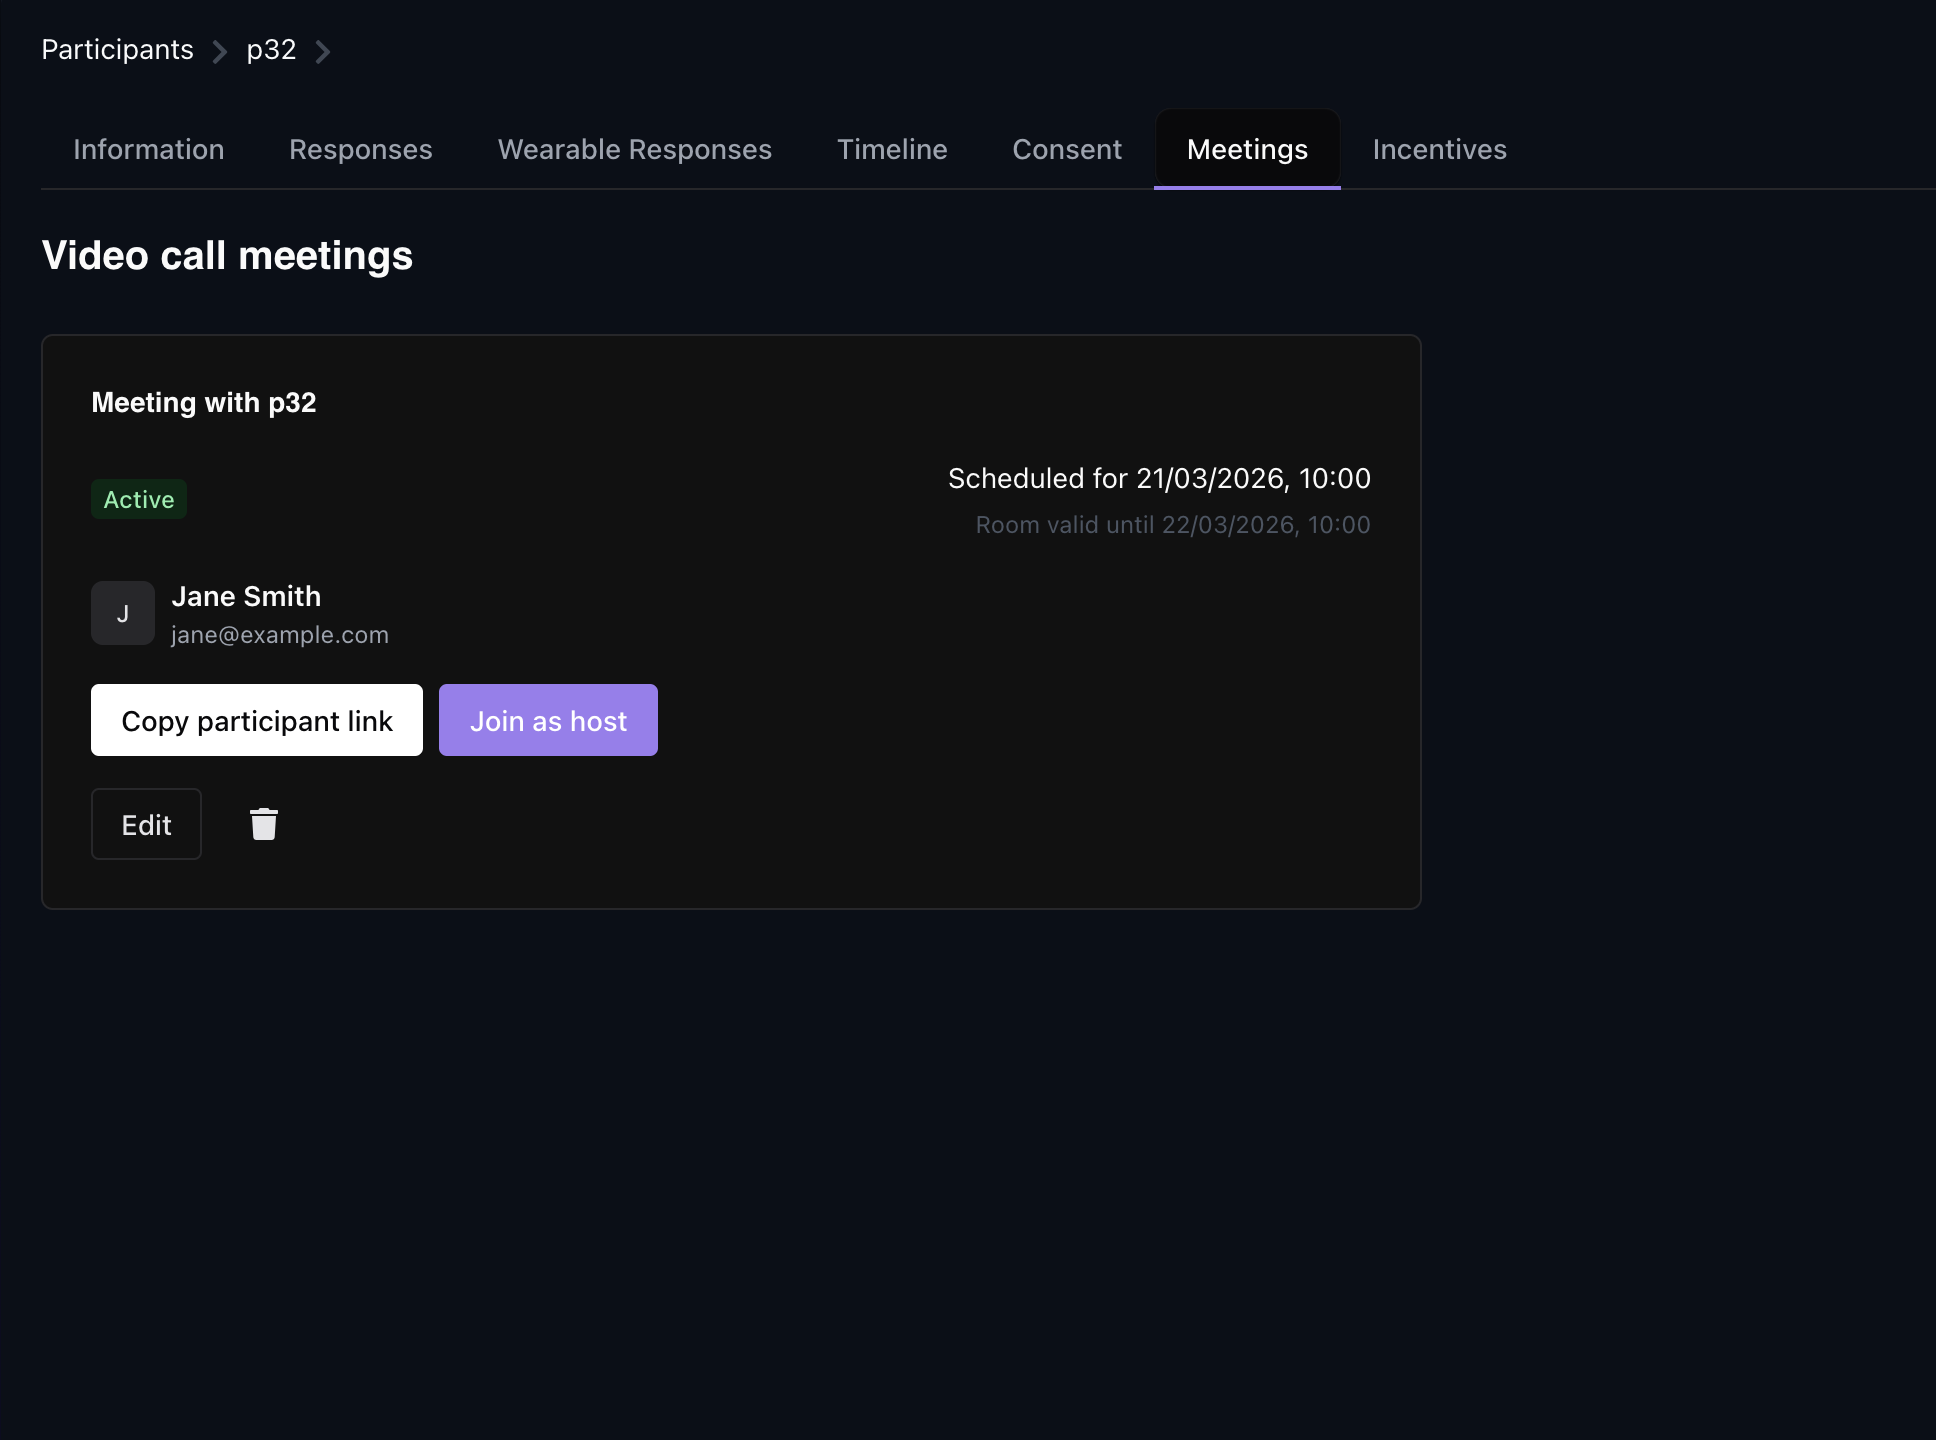This screenshot has height=1440, width=1936.
Task: Join the meeting as host
Action: (x=548, y=720)
